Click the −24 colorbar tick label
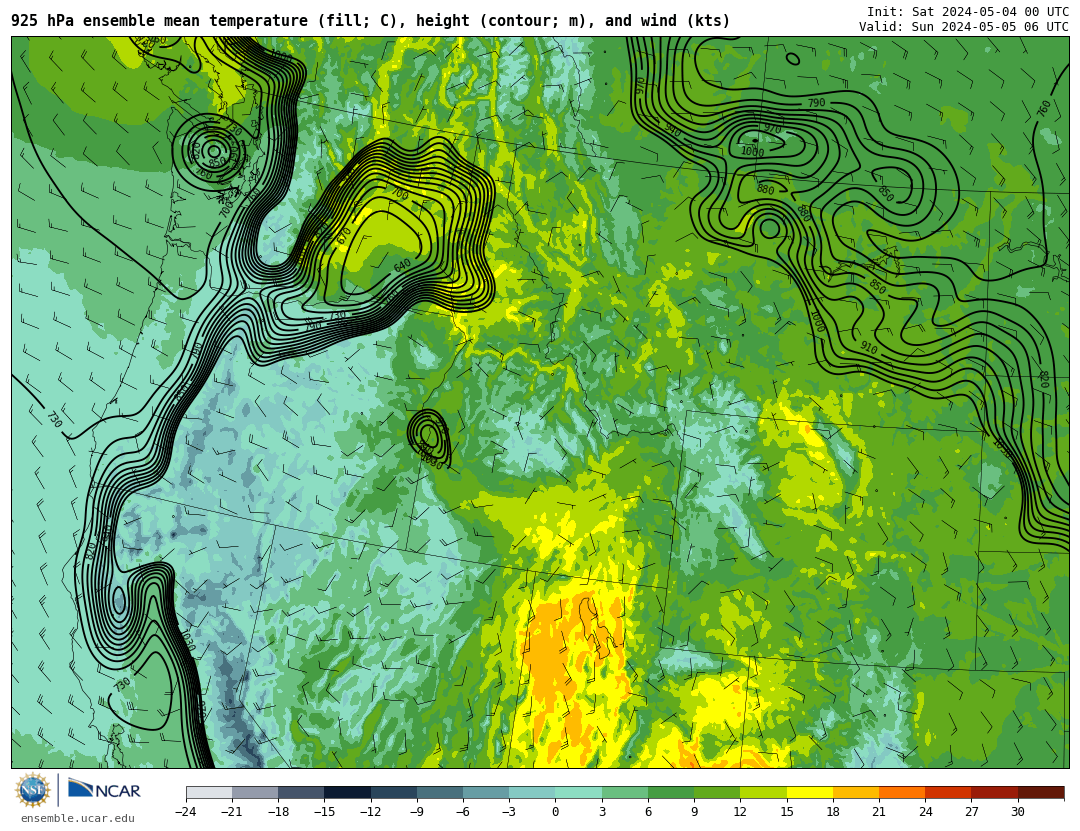The width and height of the screenshot is (1080, 831). pyautogui.click(x=185, y=812)
